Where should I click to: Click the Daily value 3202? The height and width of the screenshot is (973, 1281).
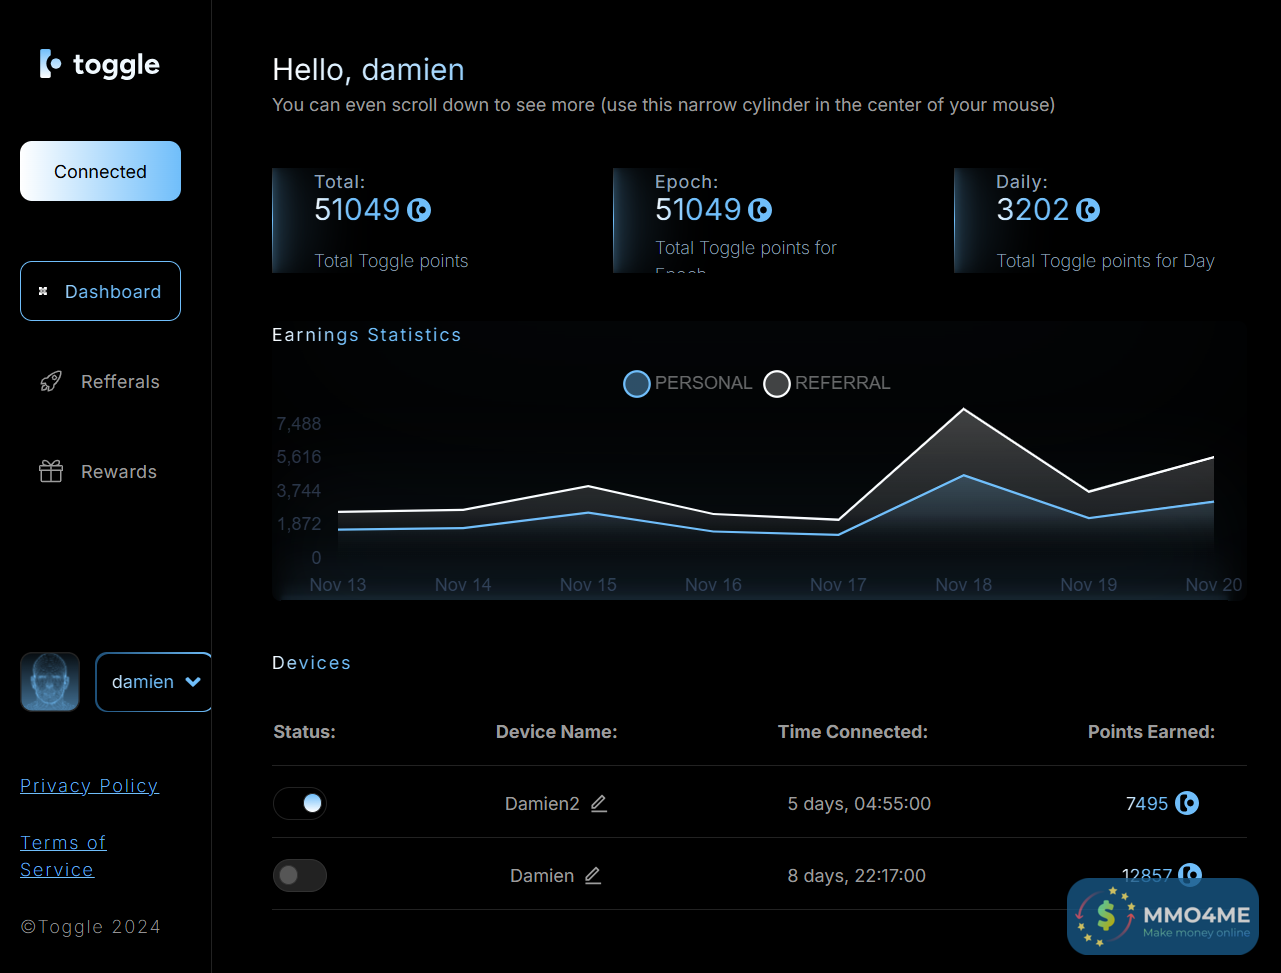[1033, 209]
